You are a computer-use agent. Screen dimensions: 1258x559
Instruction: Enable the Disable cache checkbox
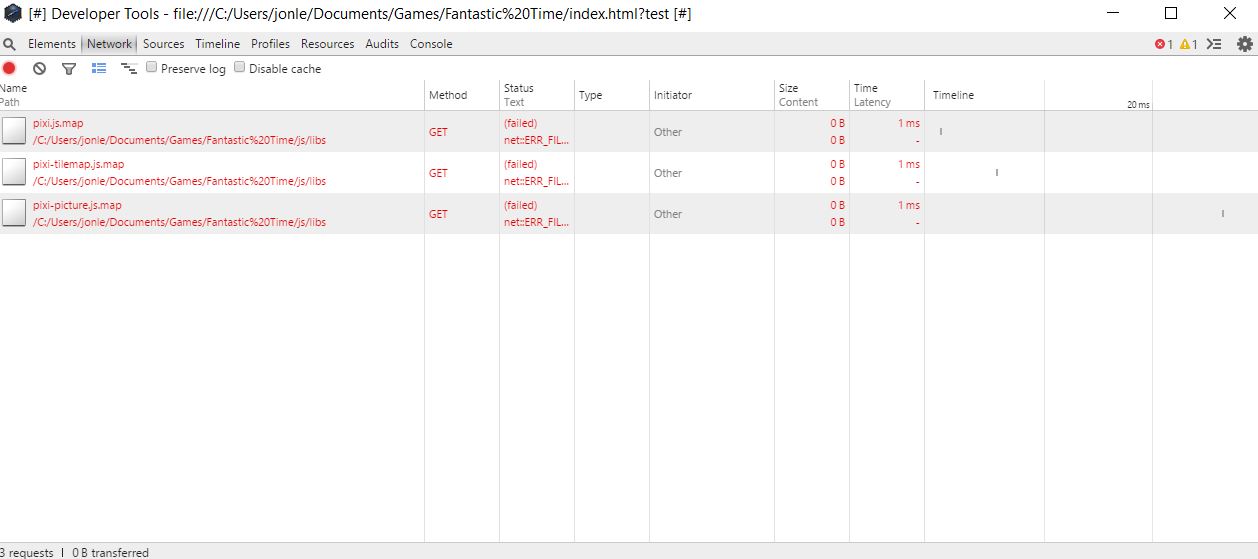click(240, 67)
